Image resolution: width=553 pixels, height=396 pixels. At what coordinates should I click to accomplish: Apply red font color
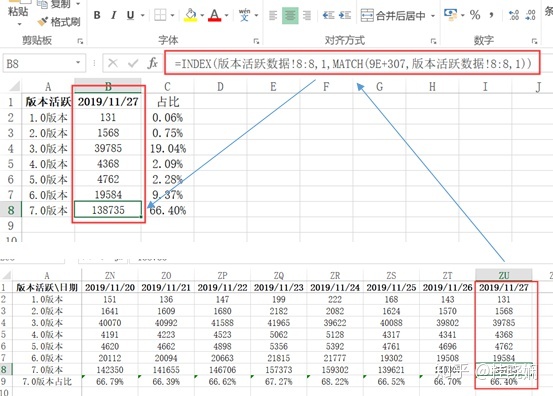click(215, 15)
